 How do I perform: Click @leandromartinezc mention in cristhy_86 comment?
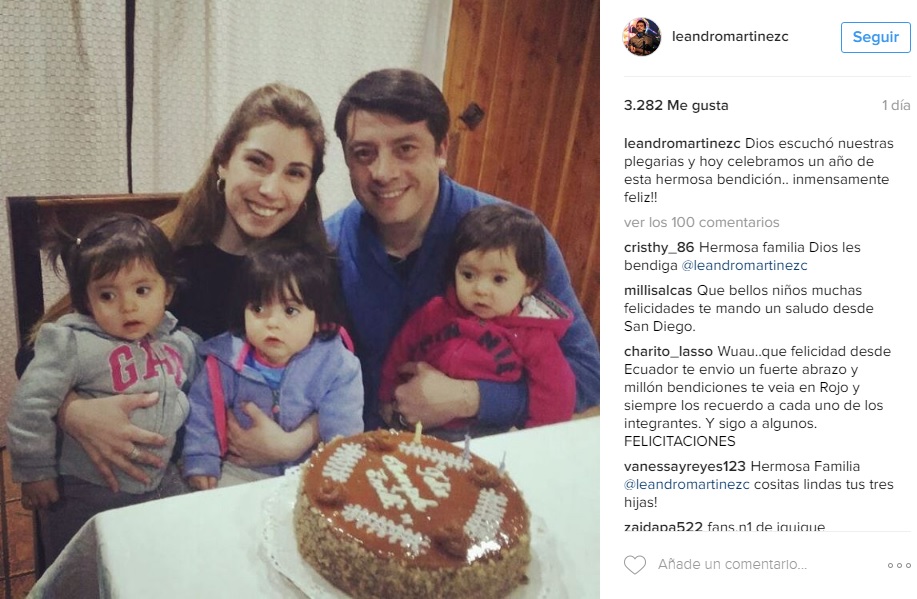pos(744,266)
